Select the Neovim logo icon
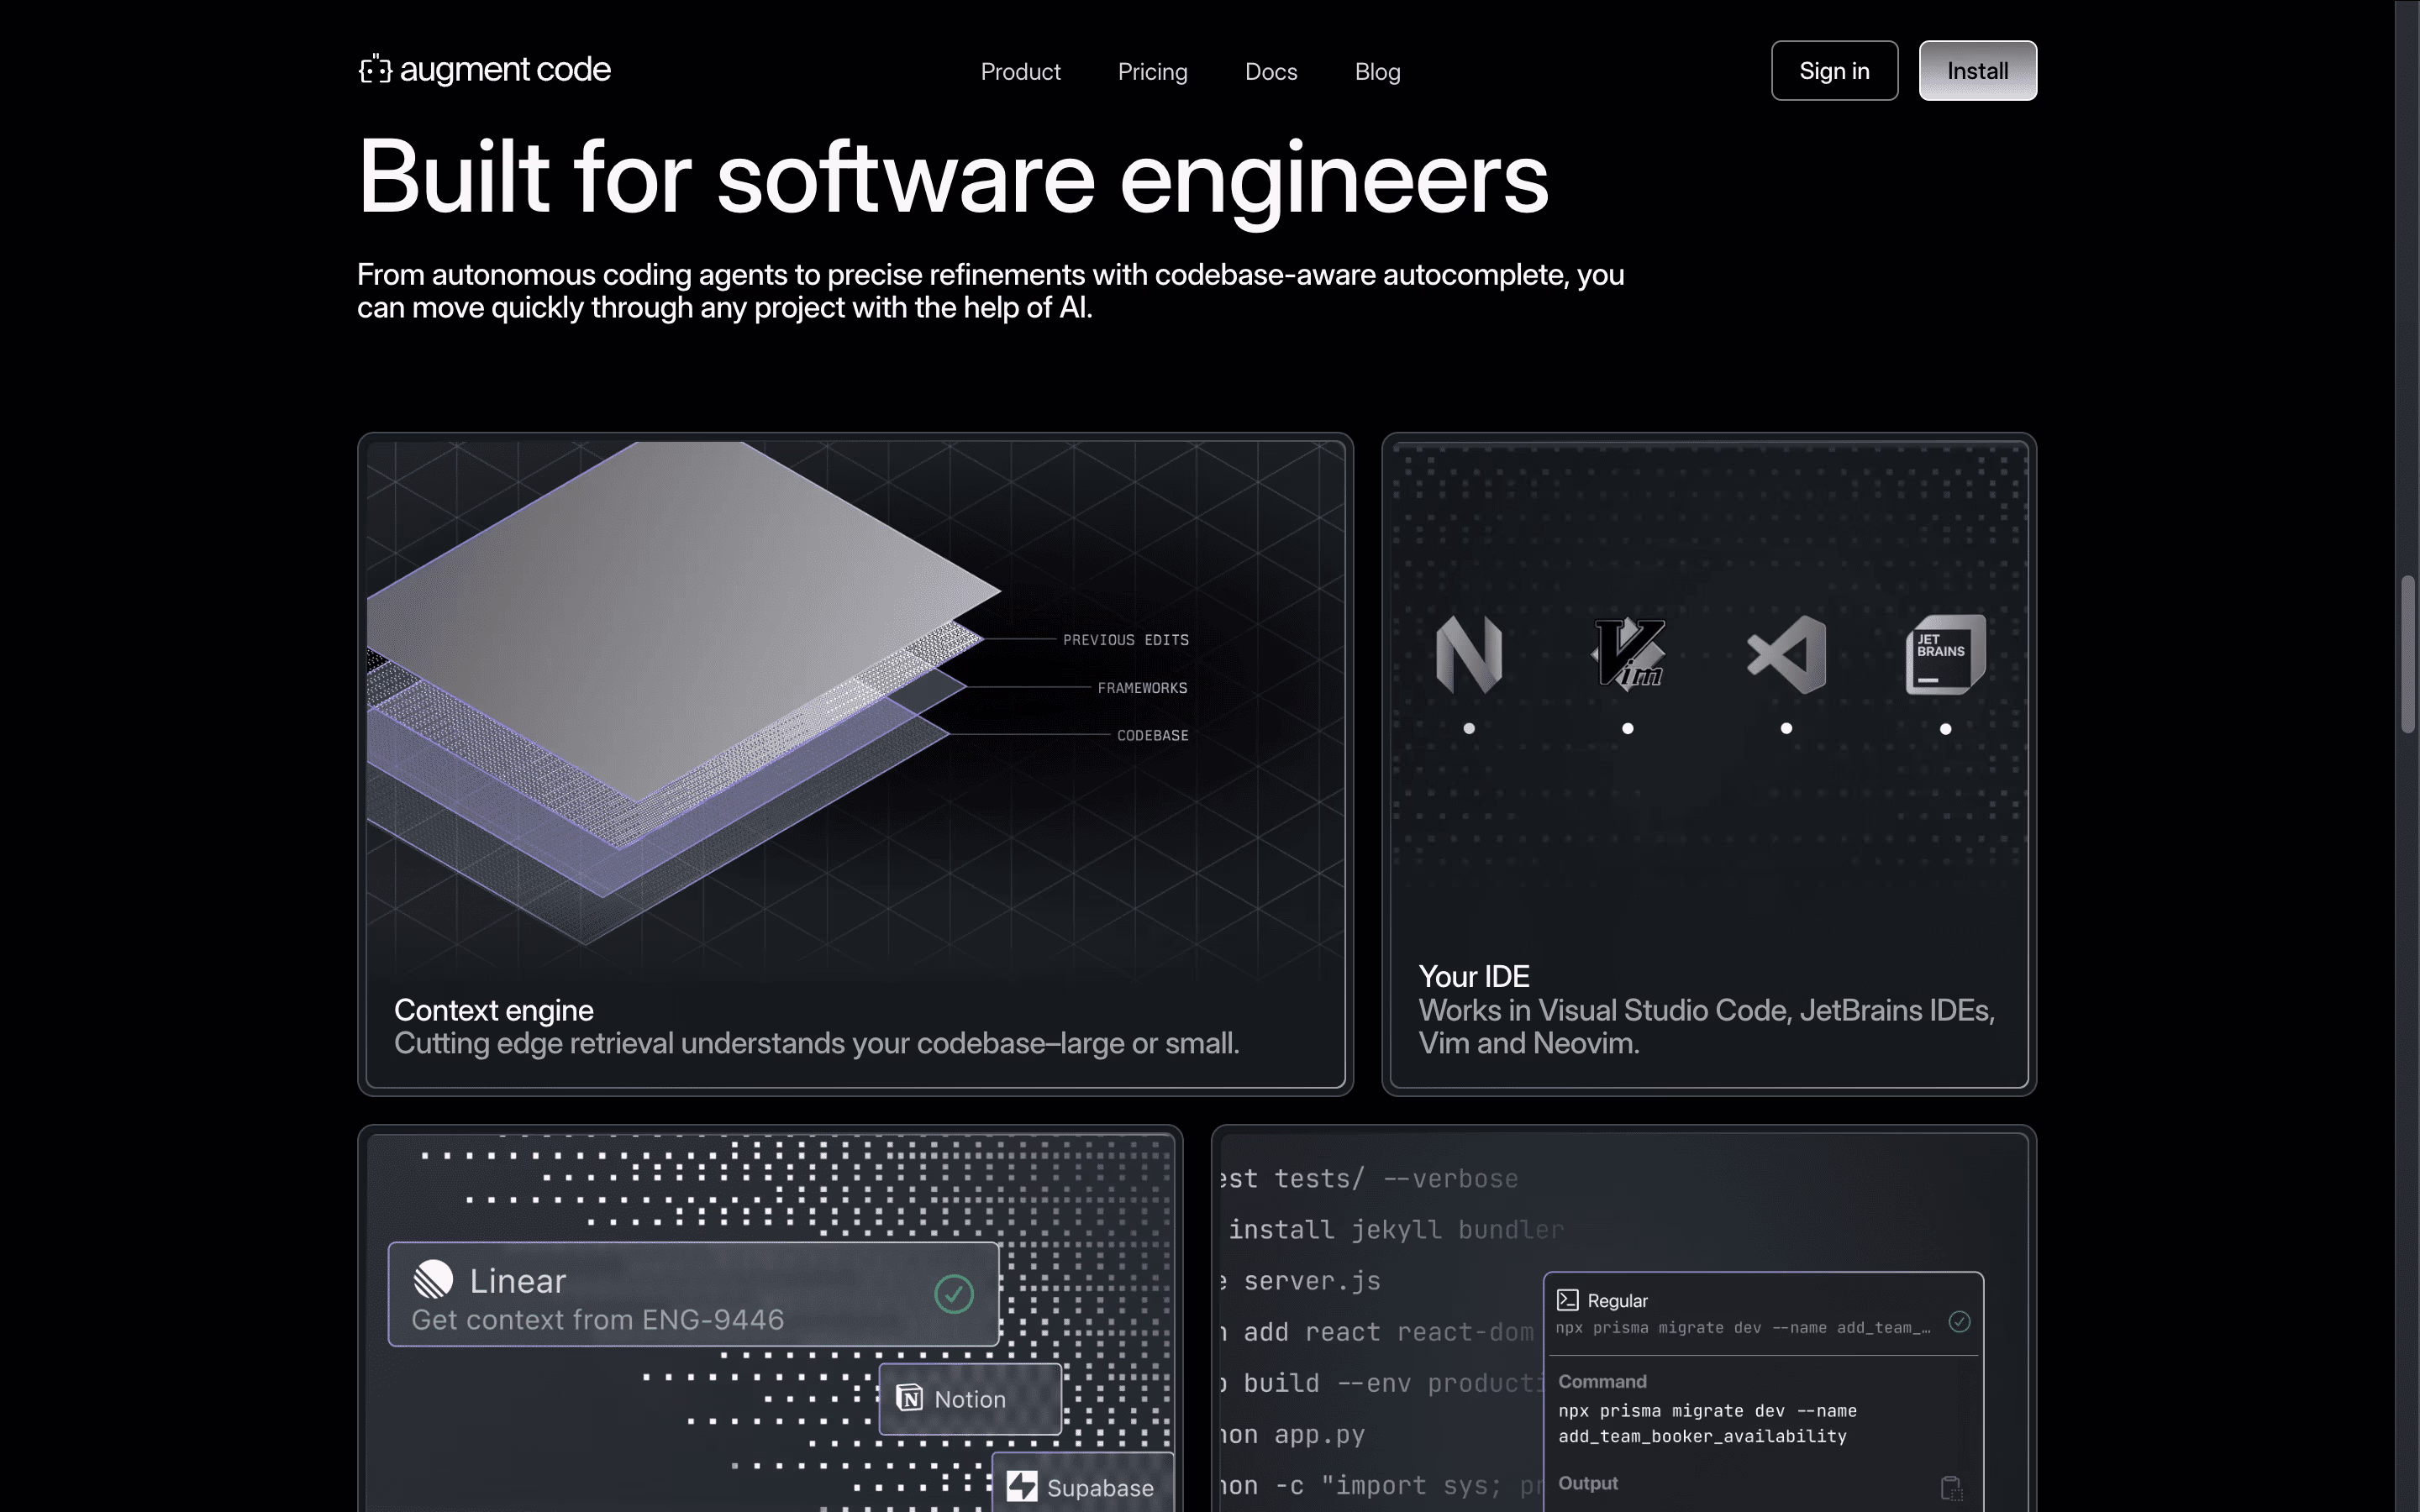The height and width of the screenshot is (1512, 2420). tap(1469, 654)
